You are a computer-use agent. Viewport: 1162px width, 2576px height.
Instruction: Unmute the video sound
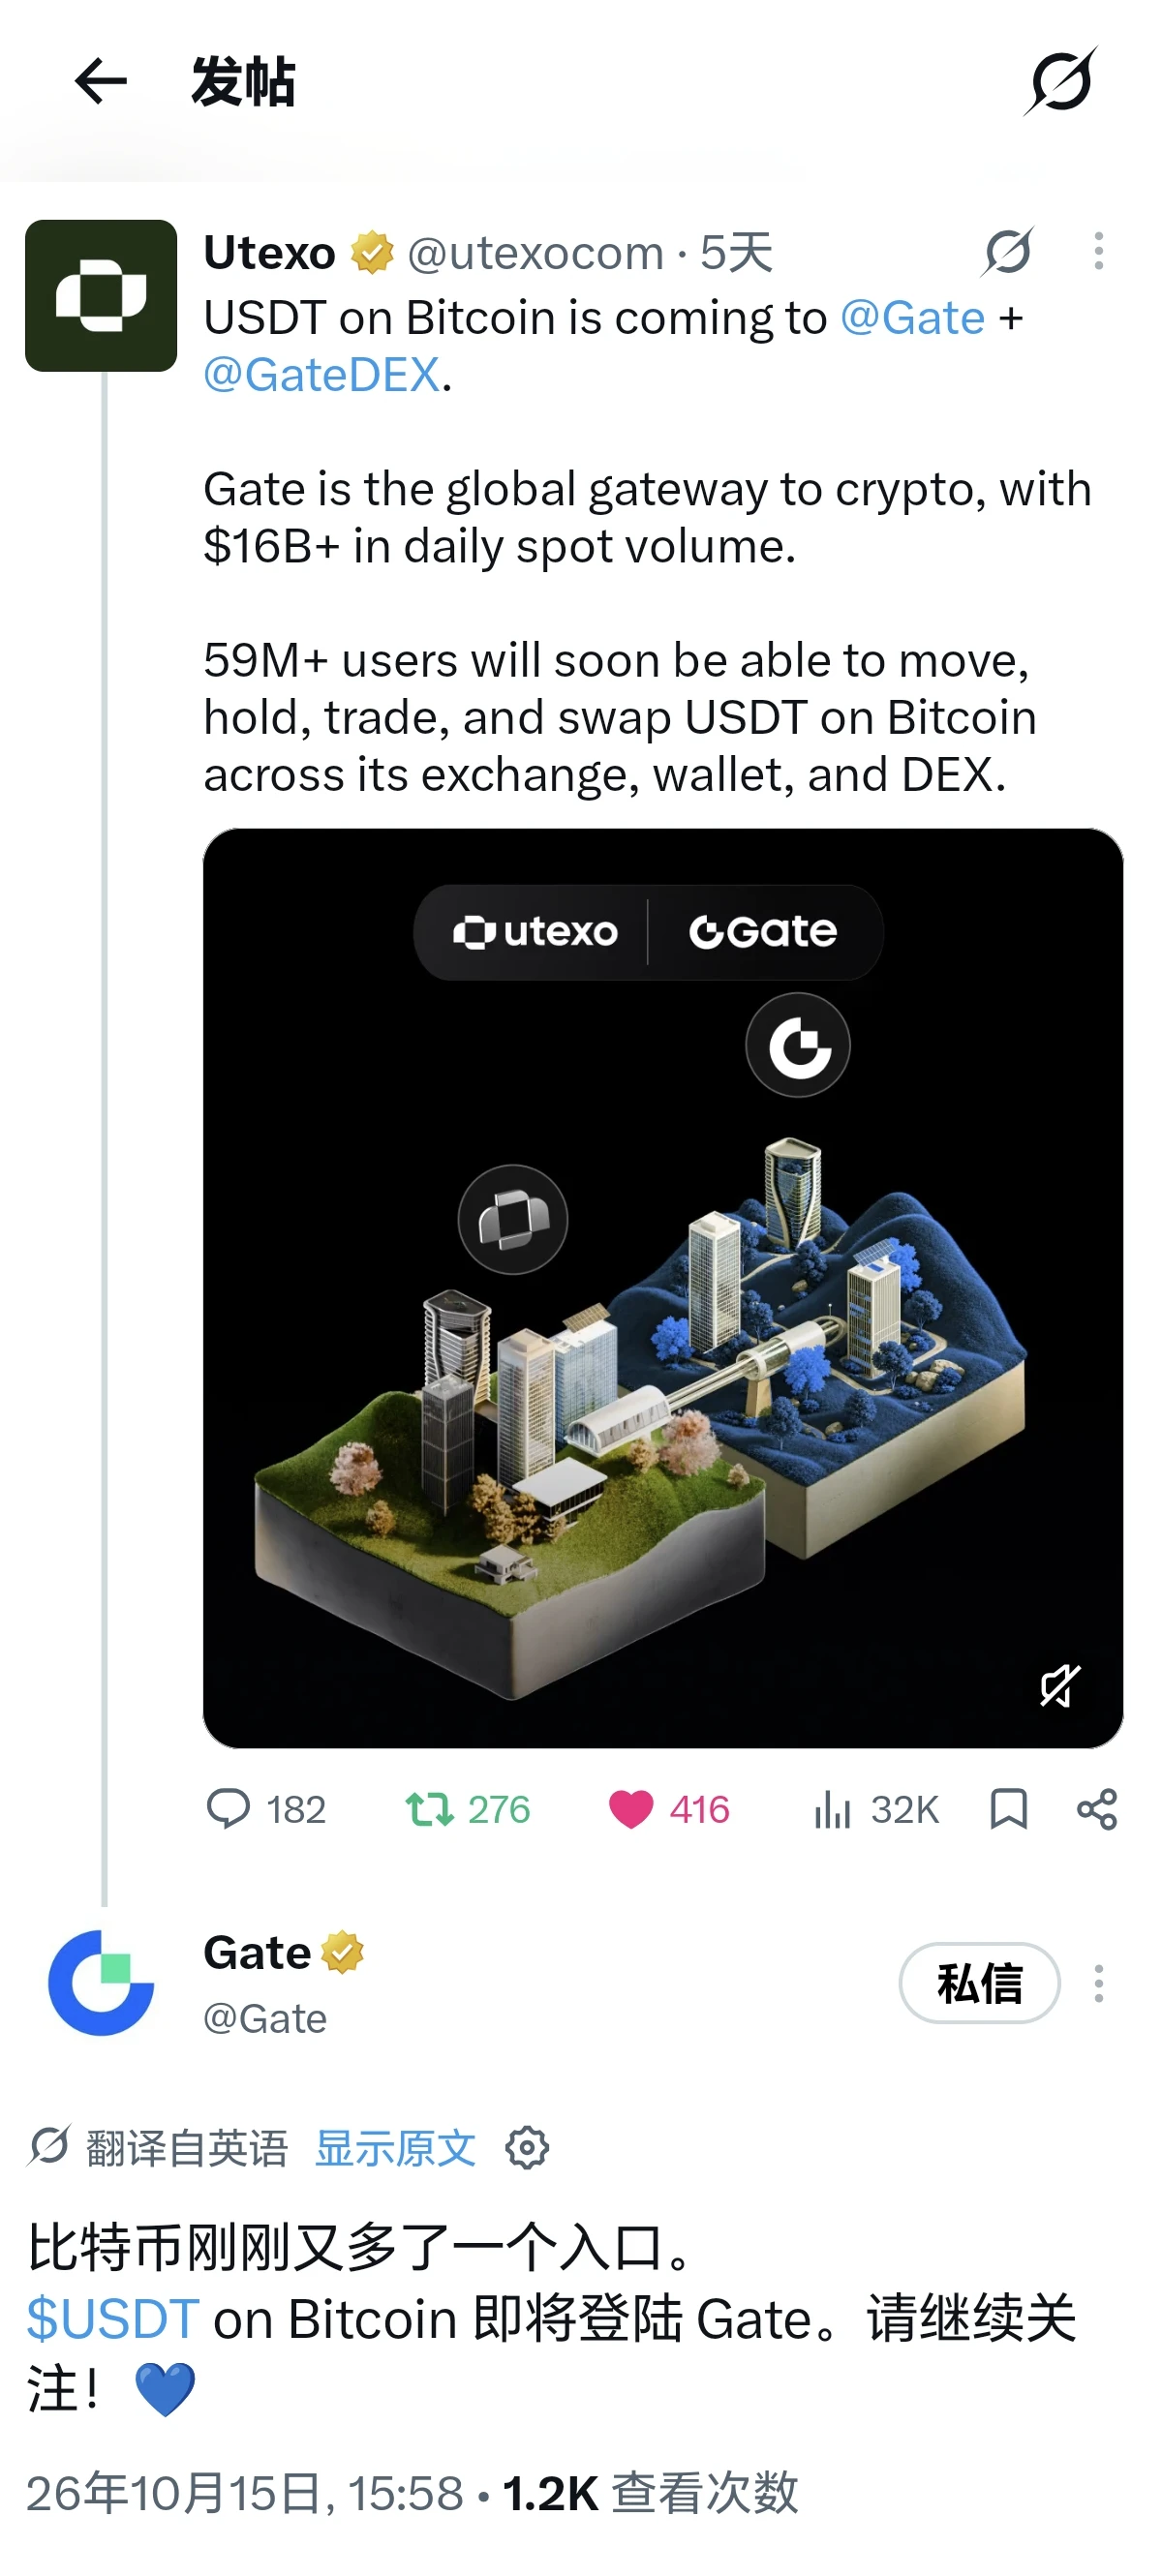tap(1059, 1686)
